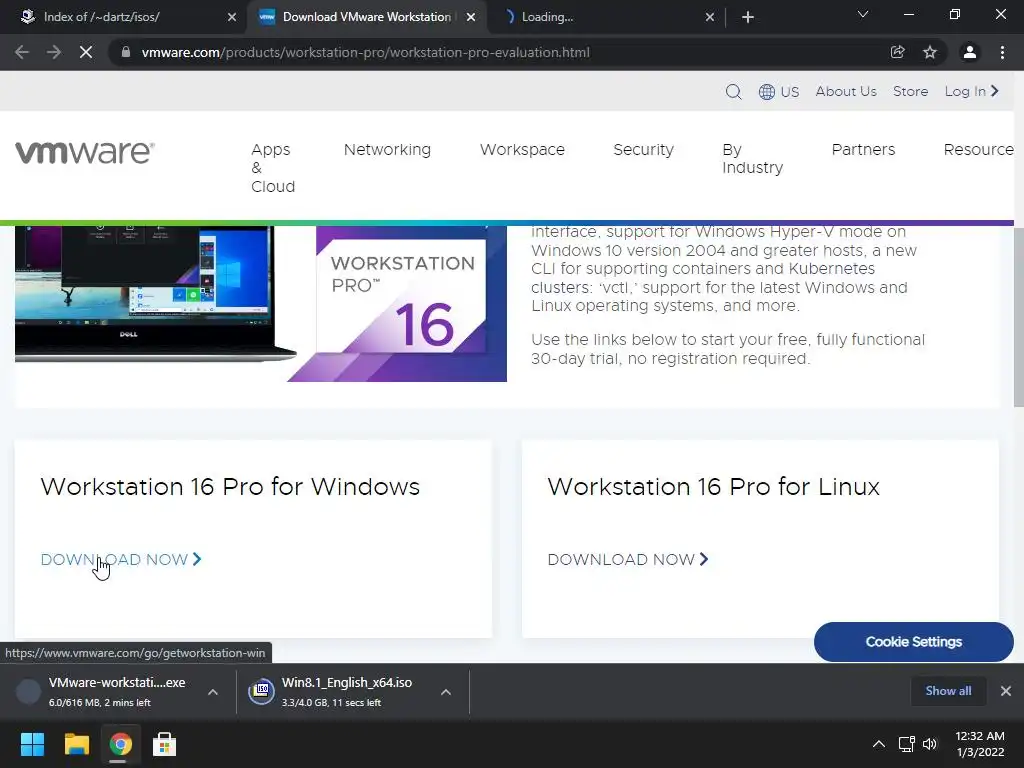This screenshot has width=1024, height=768.
Task: Click Show all downloads
Action: click(948, 691)
